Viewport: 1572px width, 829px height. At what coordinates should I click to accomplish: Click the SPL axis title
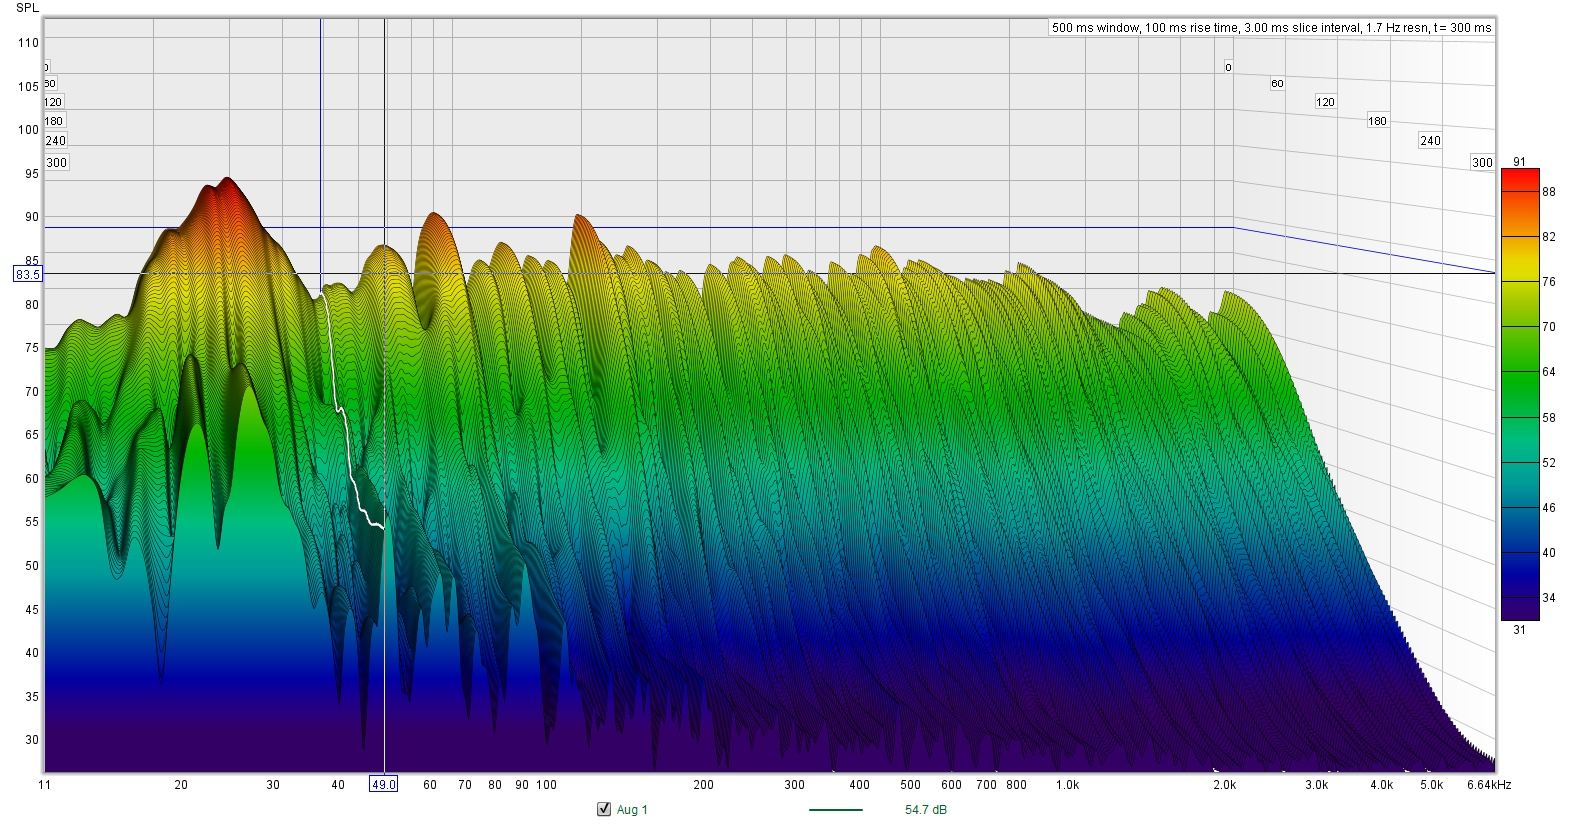[27, 8]
